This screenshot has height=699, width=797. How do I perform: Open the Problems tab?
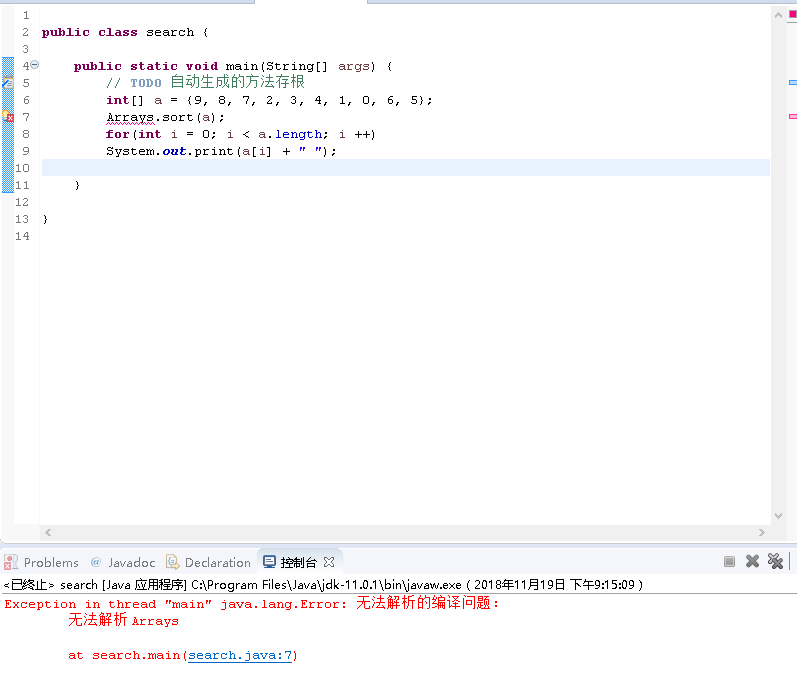click(x=42, y=562)
